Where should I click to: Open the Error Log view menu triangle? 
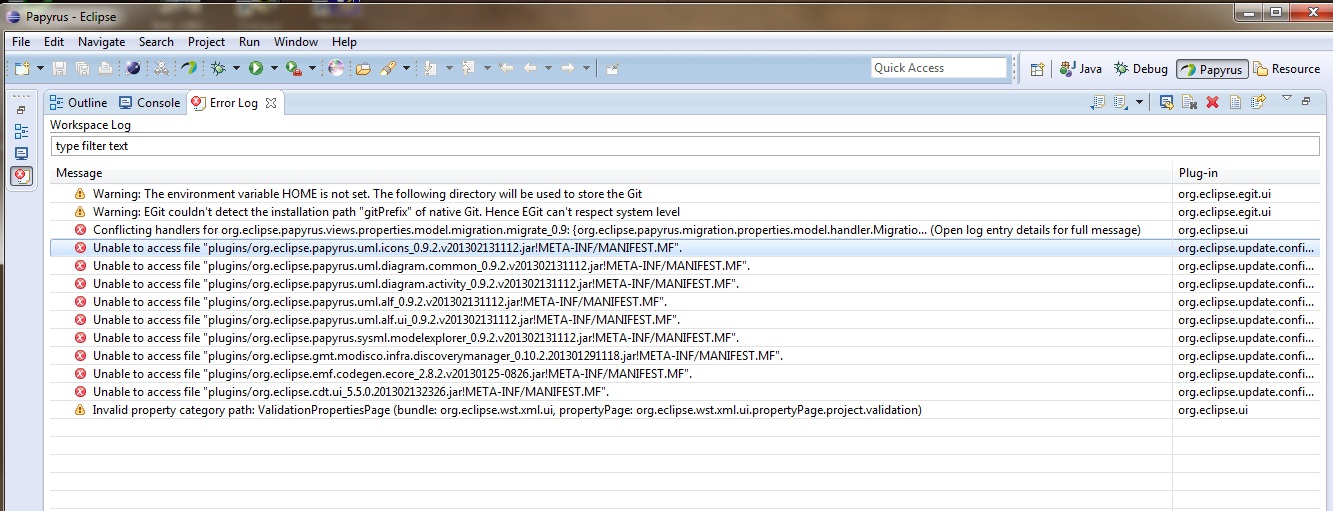tap(1286, 100)
